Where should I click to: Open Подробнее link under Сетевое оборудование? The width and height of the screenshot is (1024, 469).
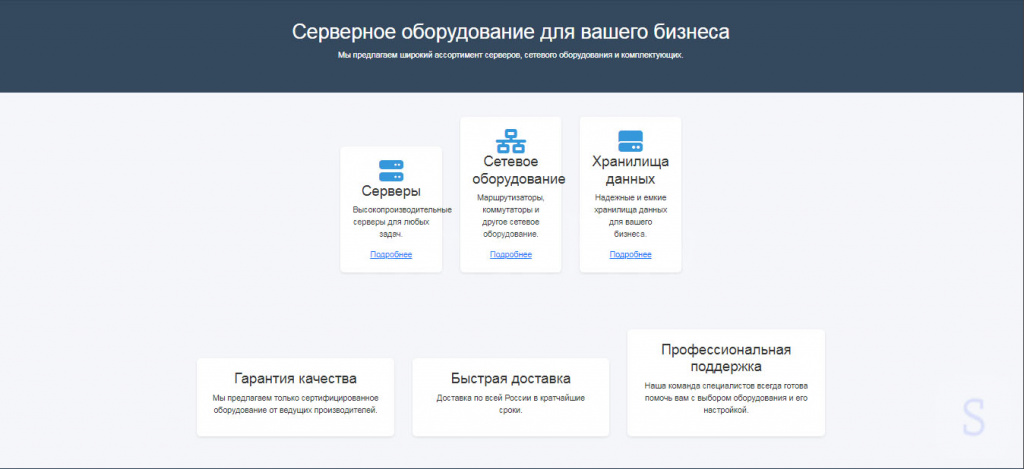pyautogui.click(x=511, y=255)
